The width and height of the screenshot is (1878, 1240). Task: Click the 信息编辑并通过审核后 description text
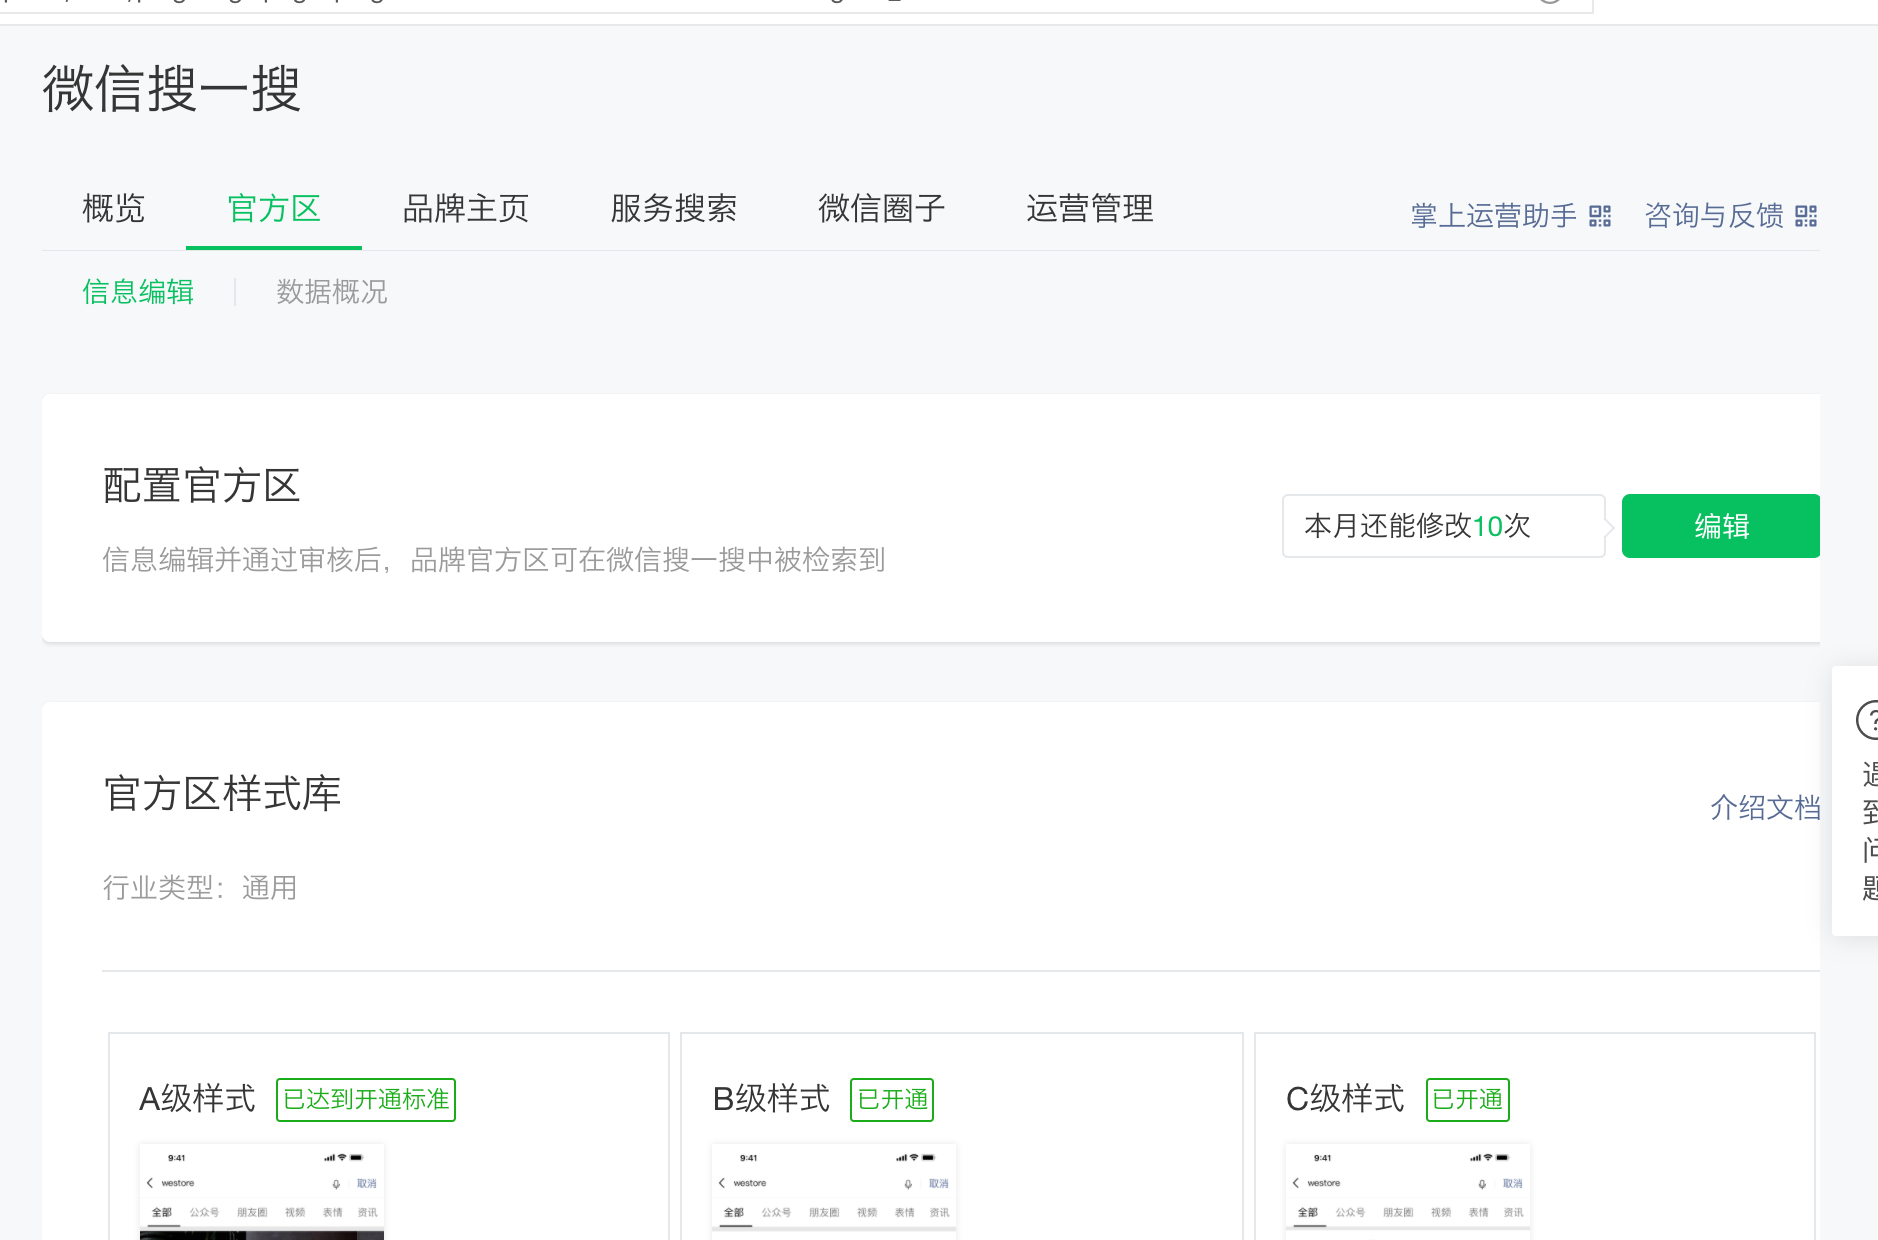point(494,560)
